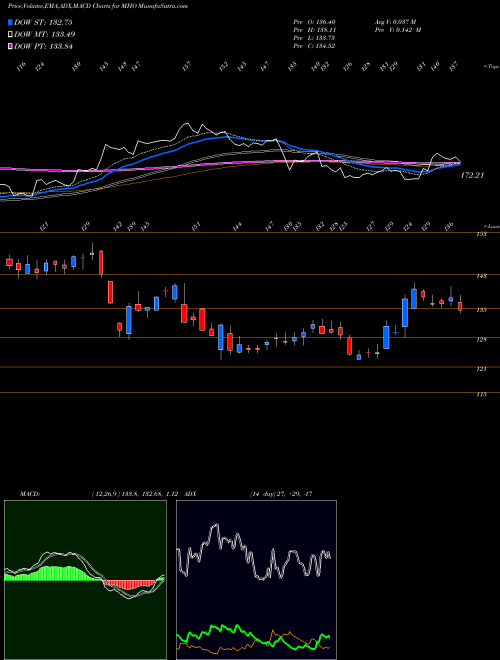This screenshot has width=500, height=660.
Task: Click the 'Pre V: 0.142 M' value
Action: [x=397, y=30]
